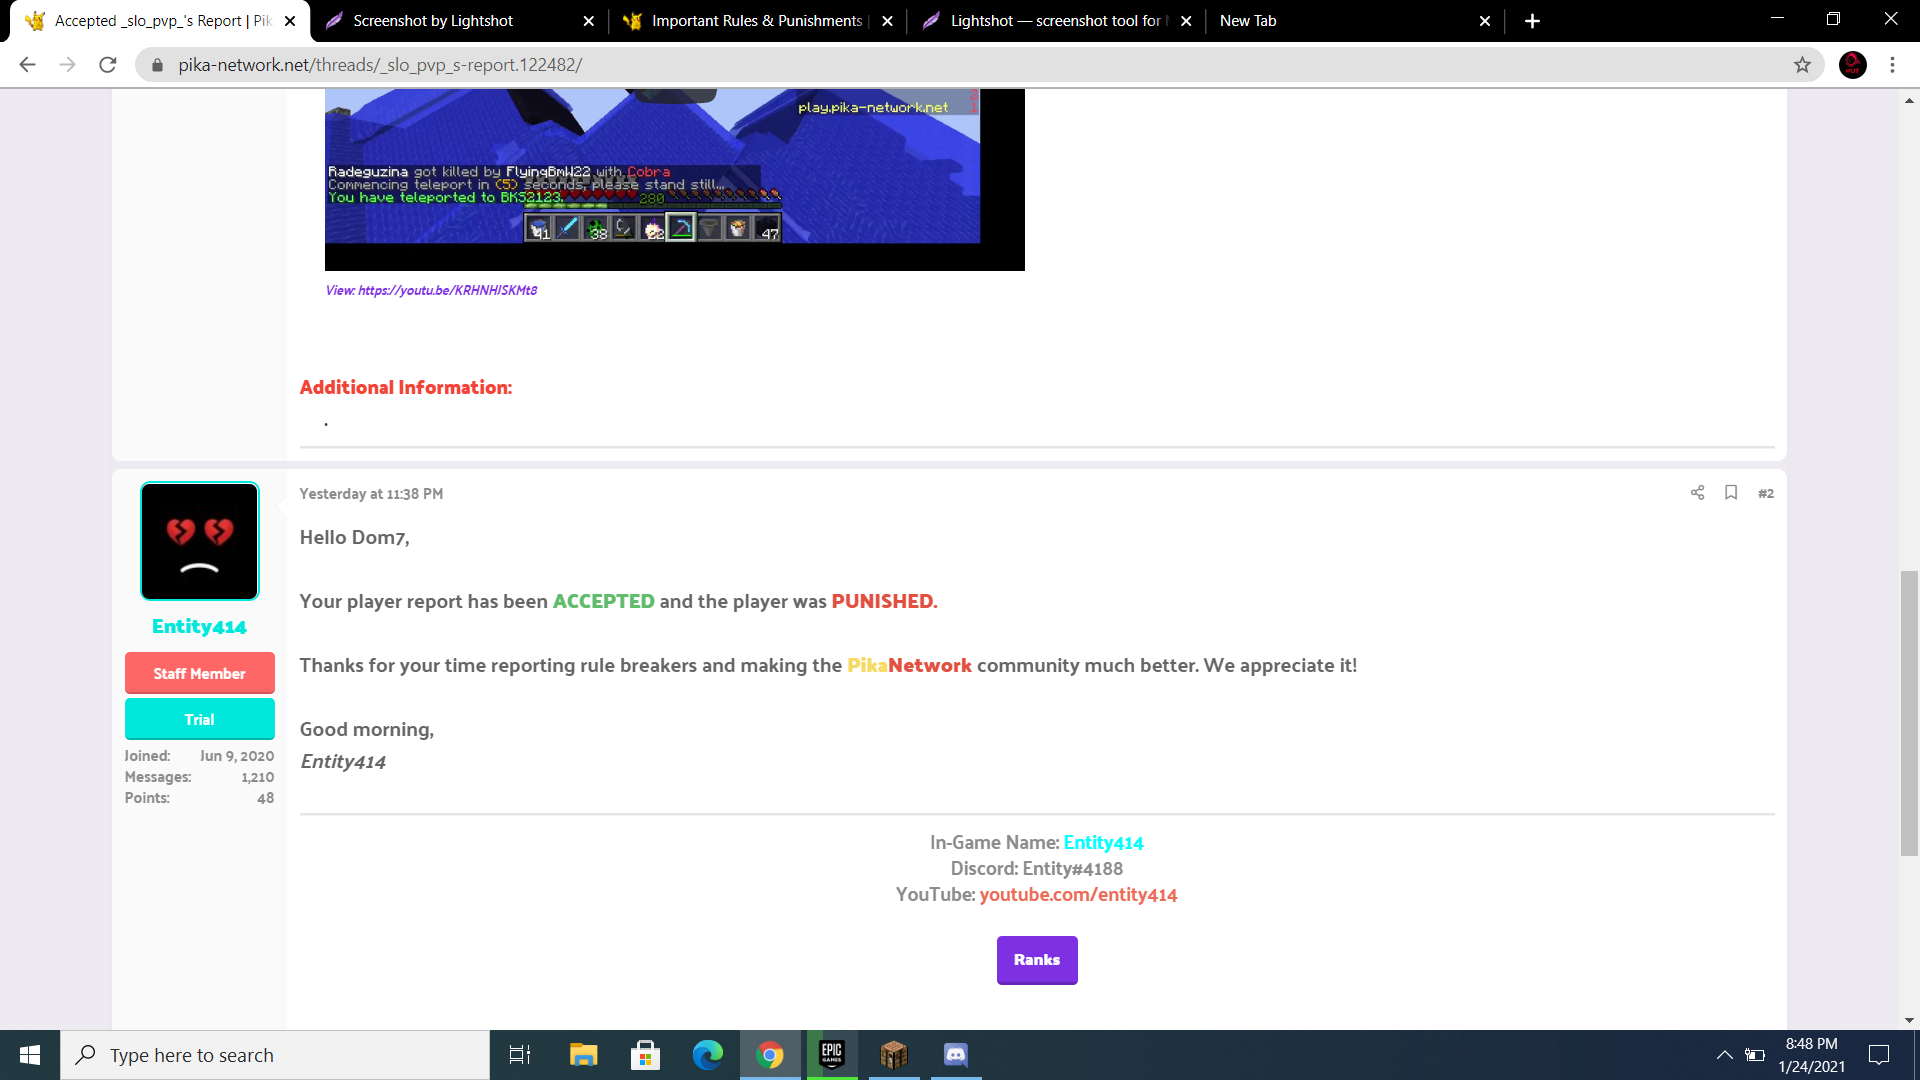Reload the page using the refresh icon
Image resolution: width=1920 pixels, height=1080 pixels.
coord(108,65)
